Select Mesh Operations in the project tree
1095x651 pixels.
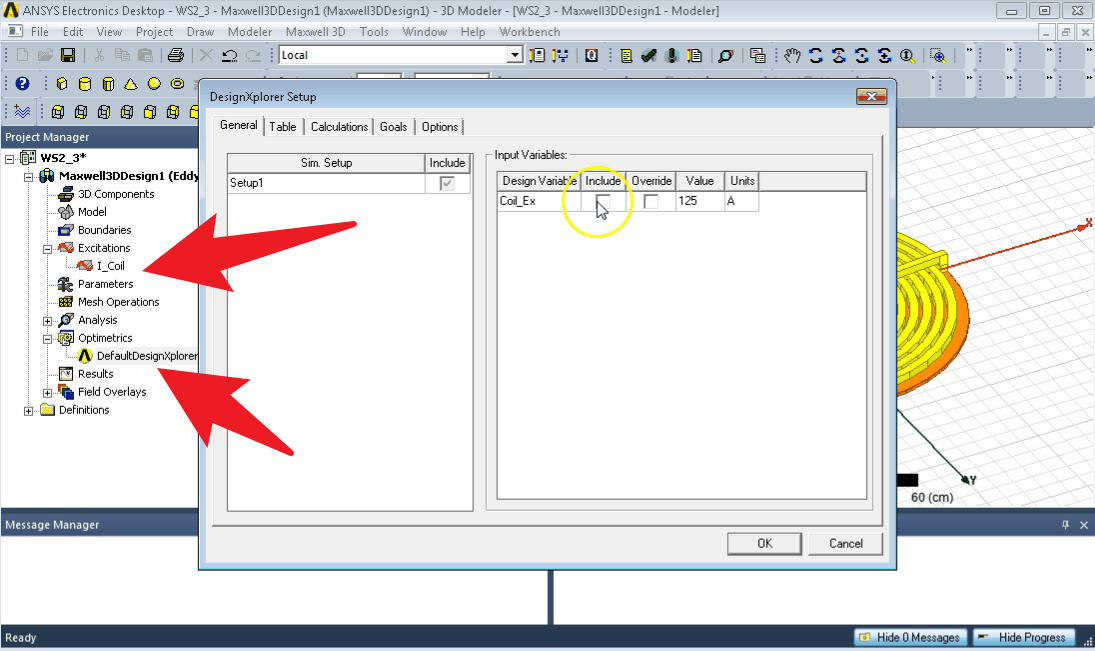(118, 302)
